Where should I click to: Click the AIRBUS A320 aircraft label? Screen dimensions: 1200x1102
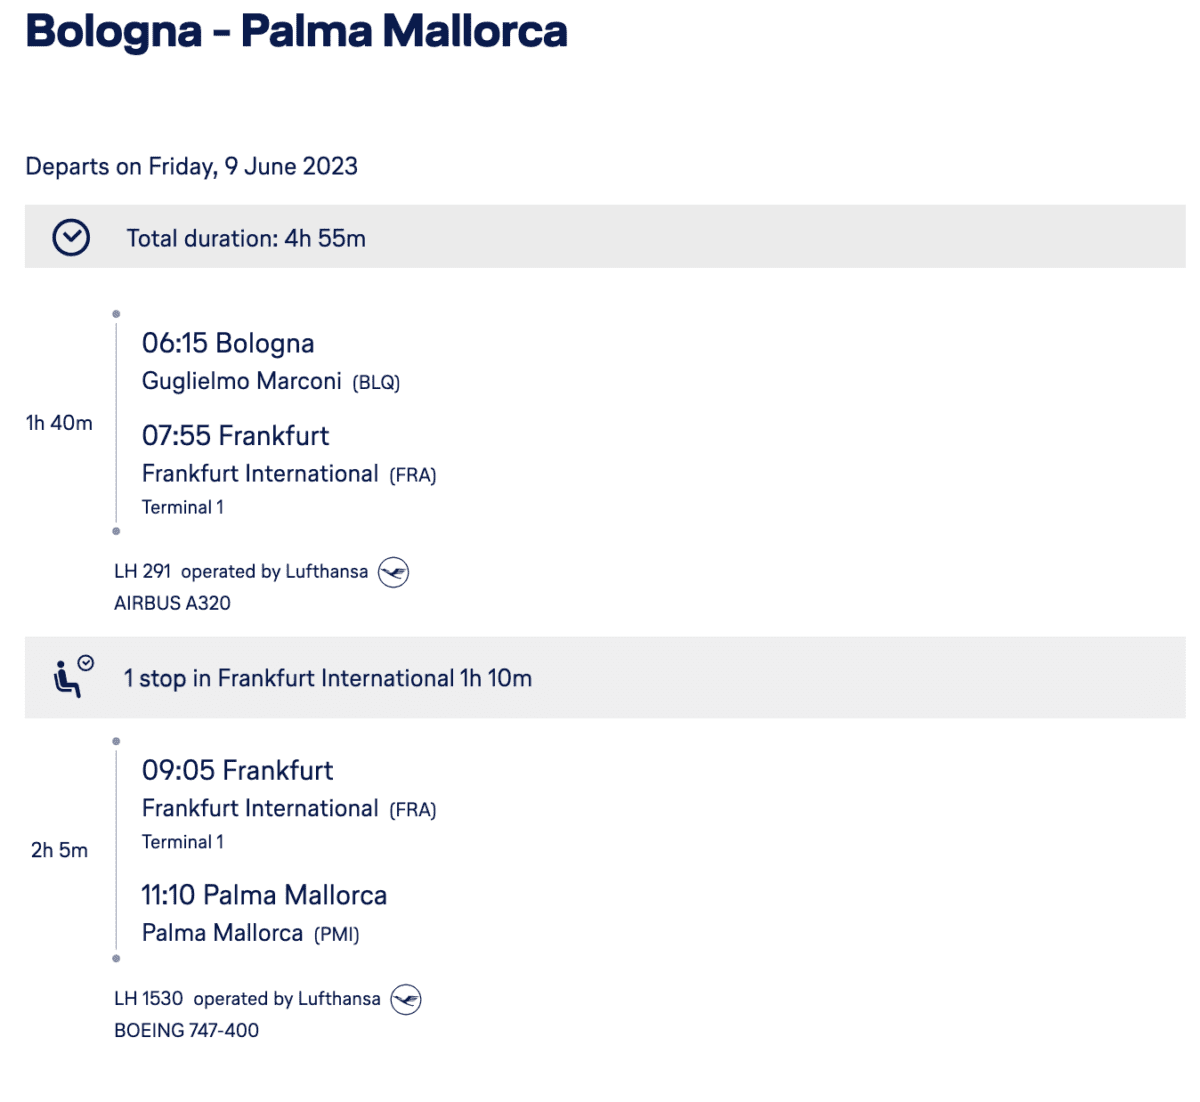172,603
